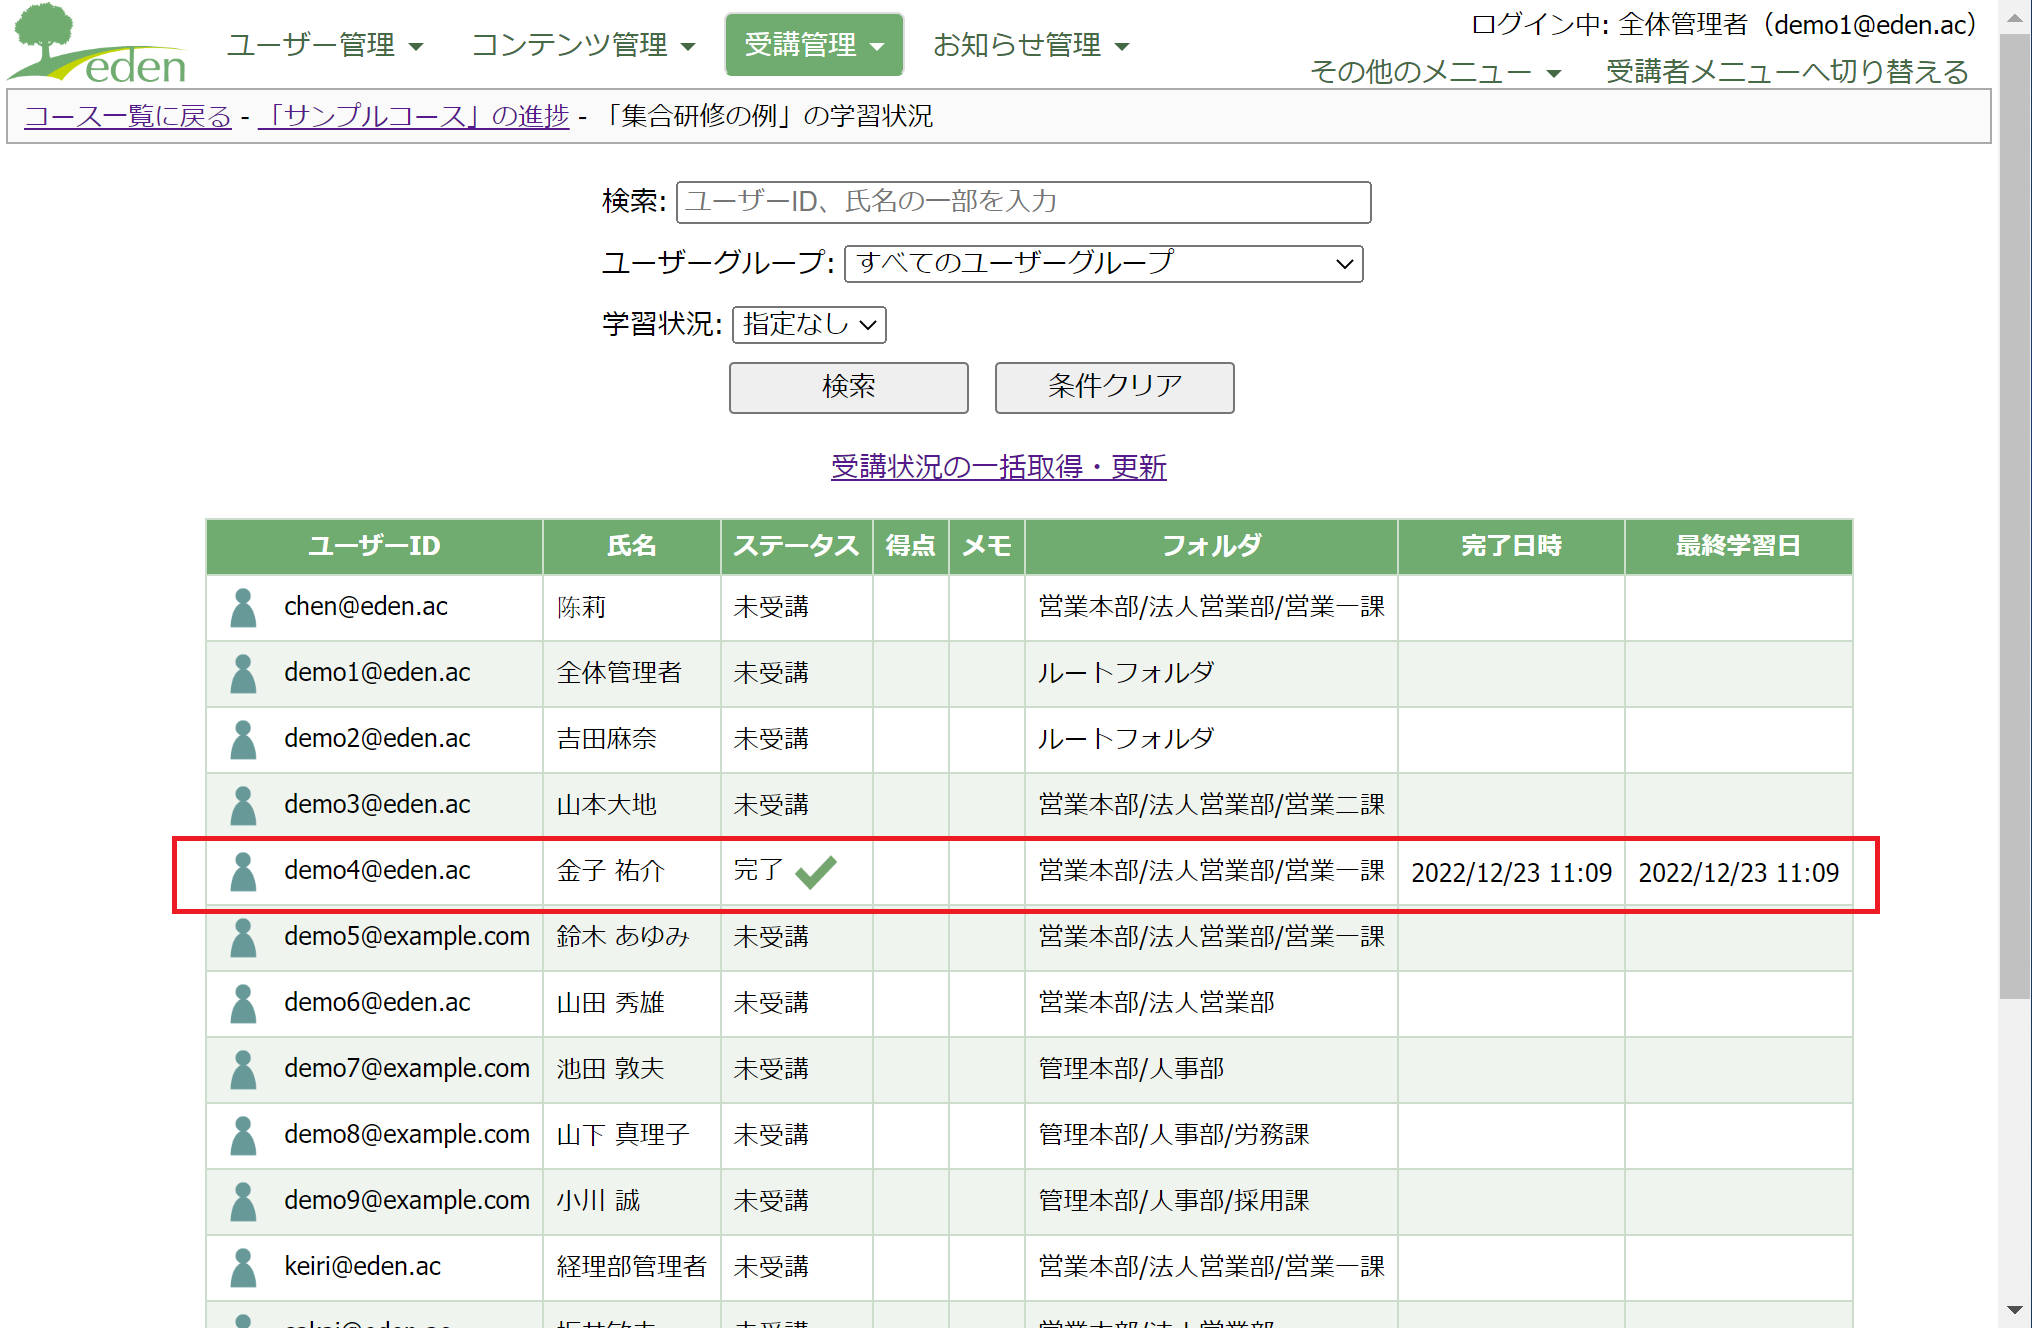
Task: Click the 完了日時 cell for demo4@eden.ac
Action: pyautogui.click(x=1511, y=873)
